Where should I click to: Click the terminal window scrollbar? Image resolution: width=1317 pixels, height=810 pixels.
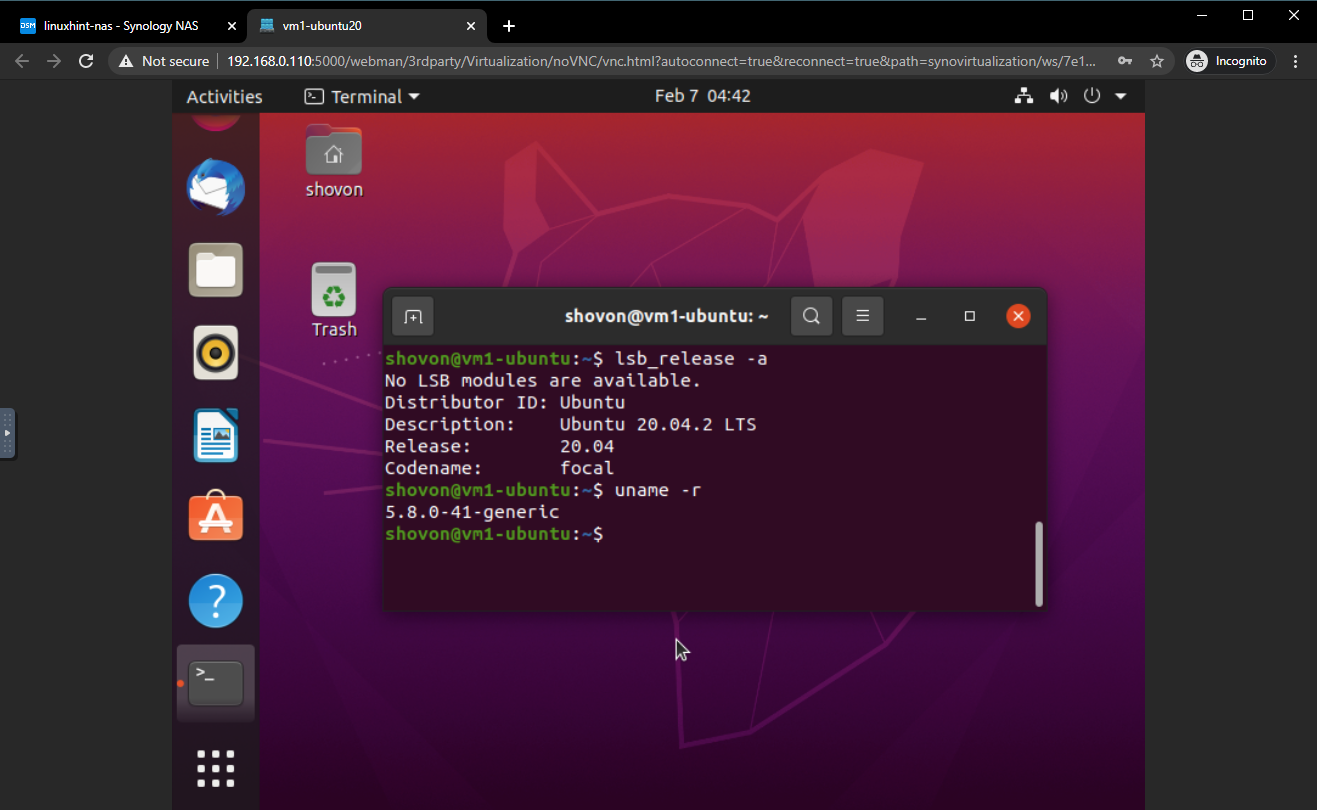[x=1039, y=563]
